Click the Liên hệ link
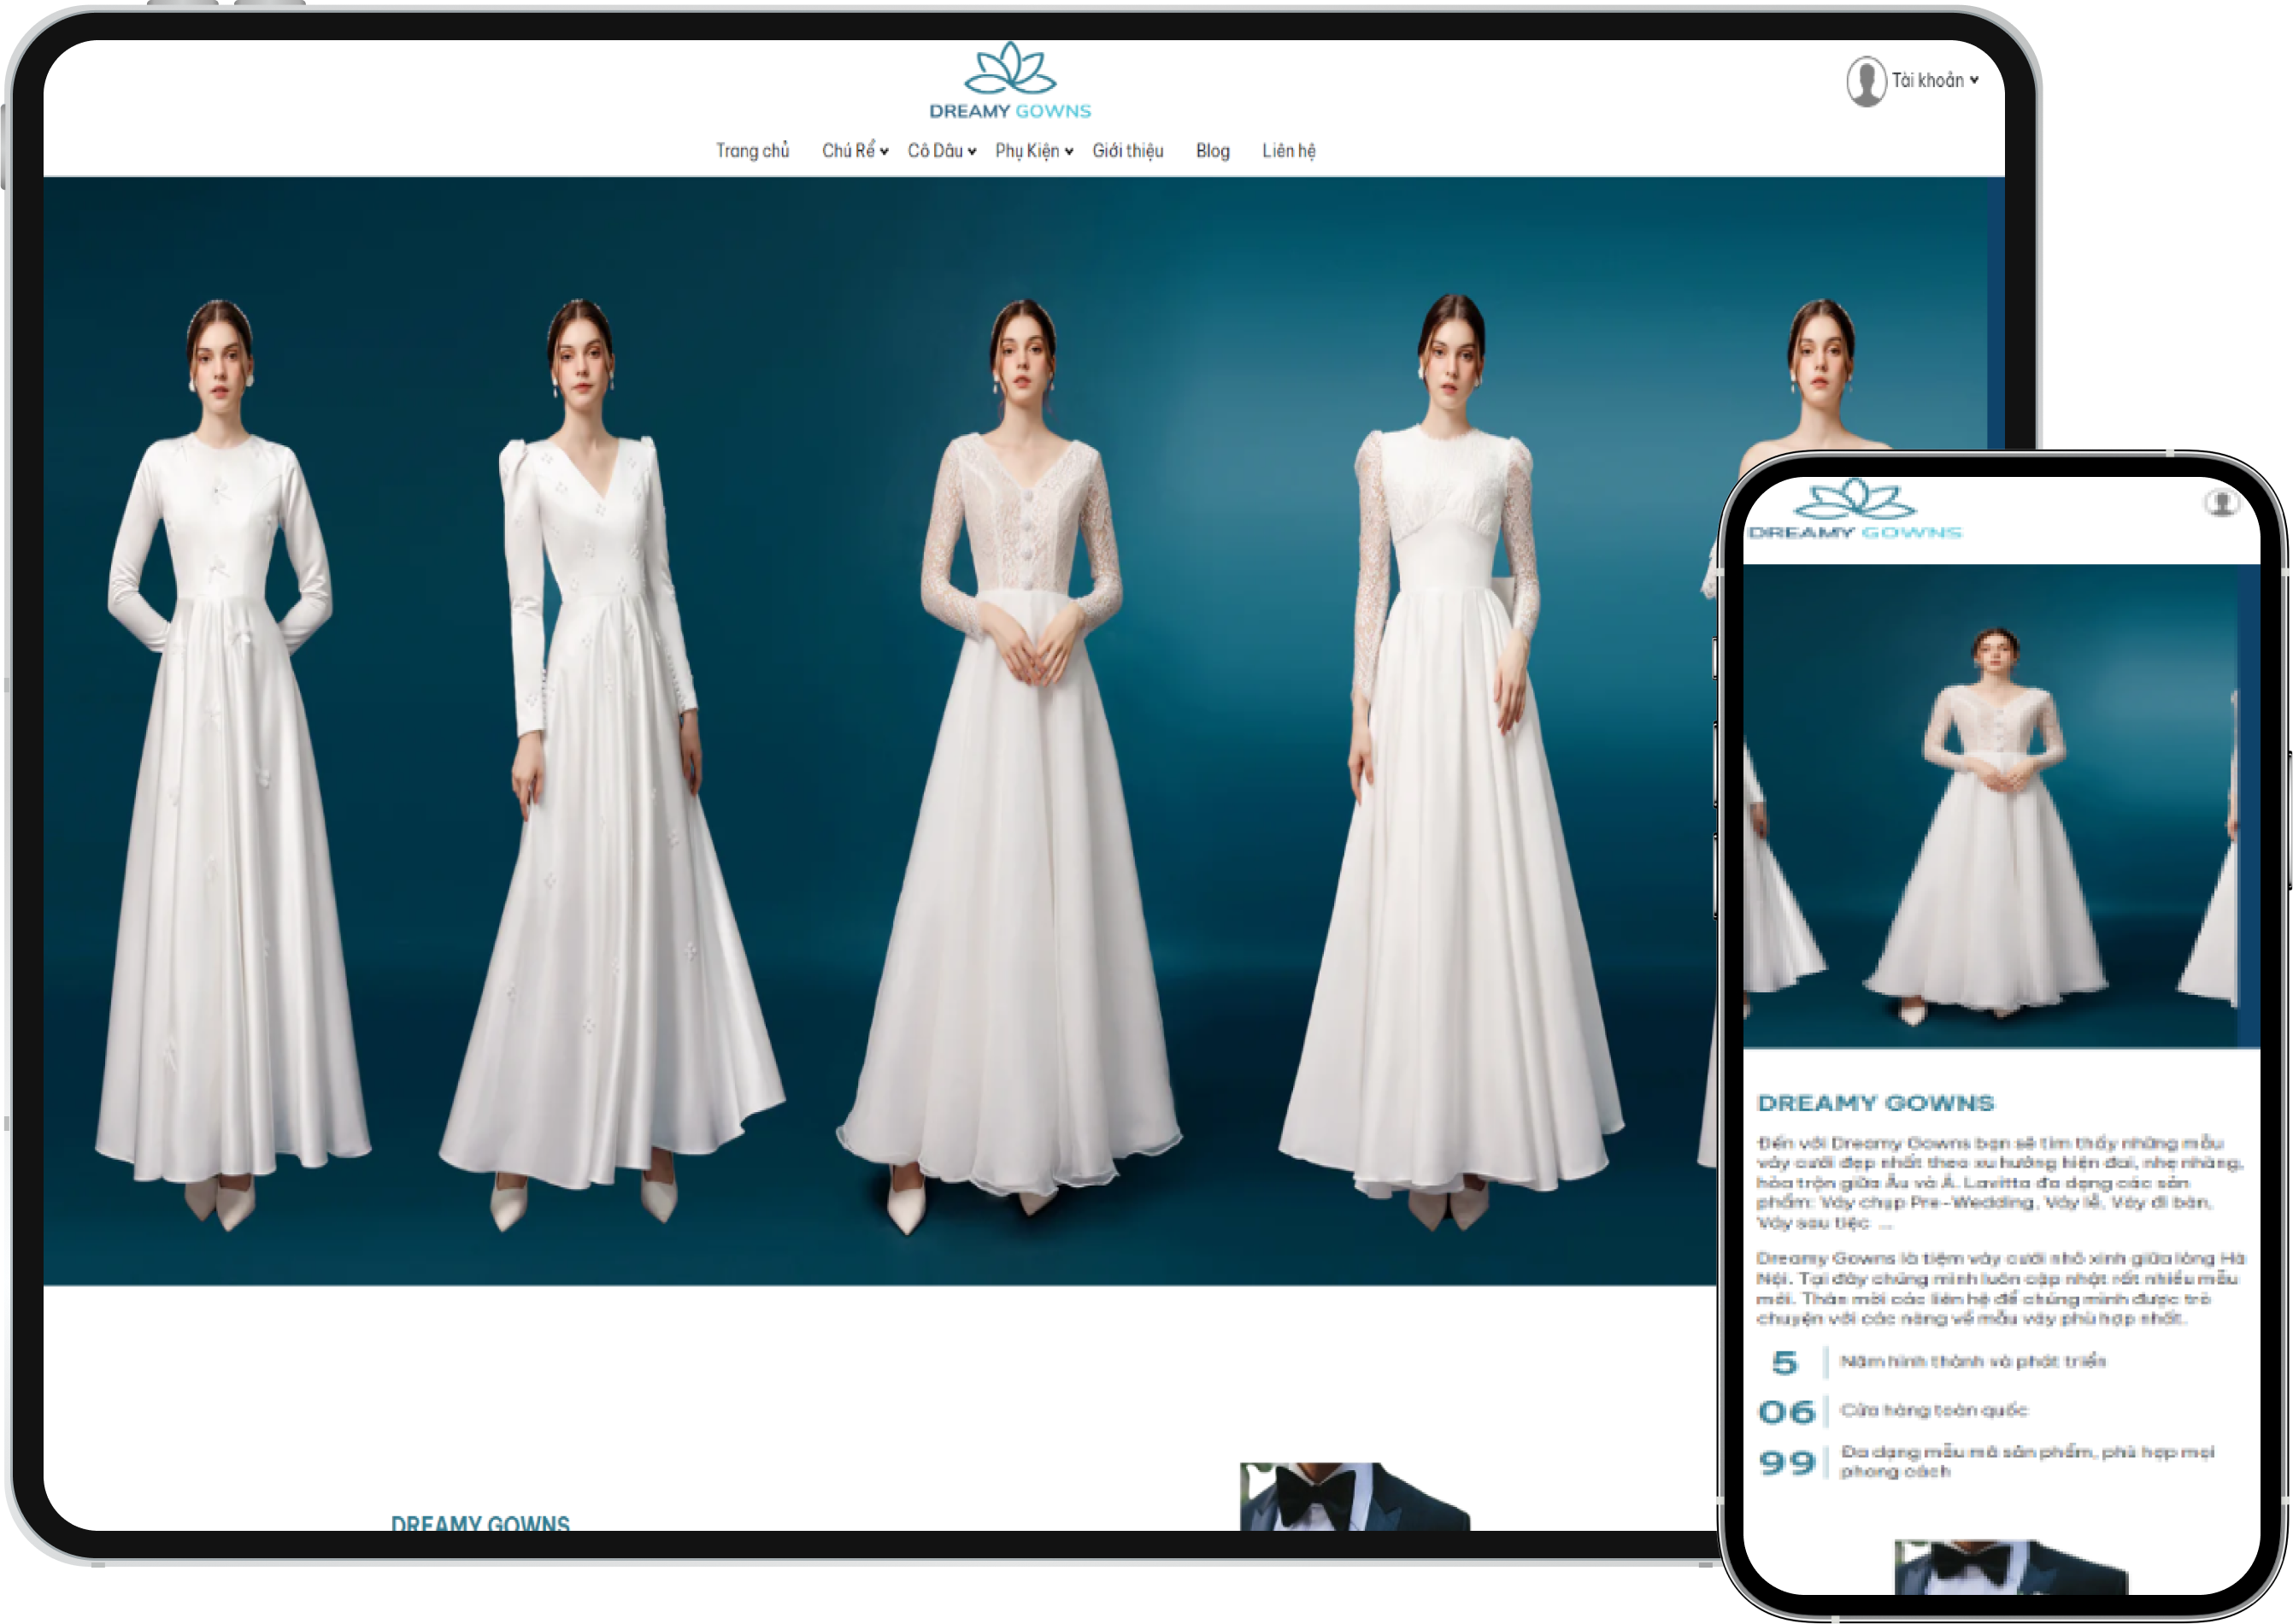Image resolution: width=2293 pixels, height=1624 pixels. pyautogui.click(x=1289, y=151)
